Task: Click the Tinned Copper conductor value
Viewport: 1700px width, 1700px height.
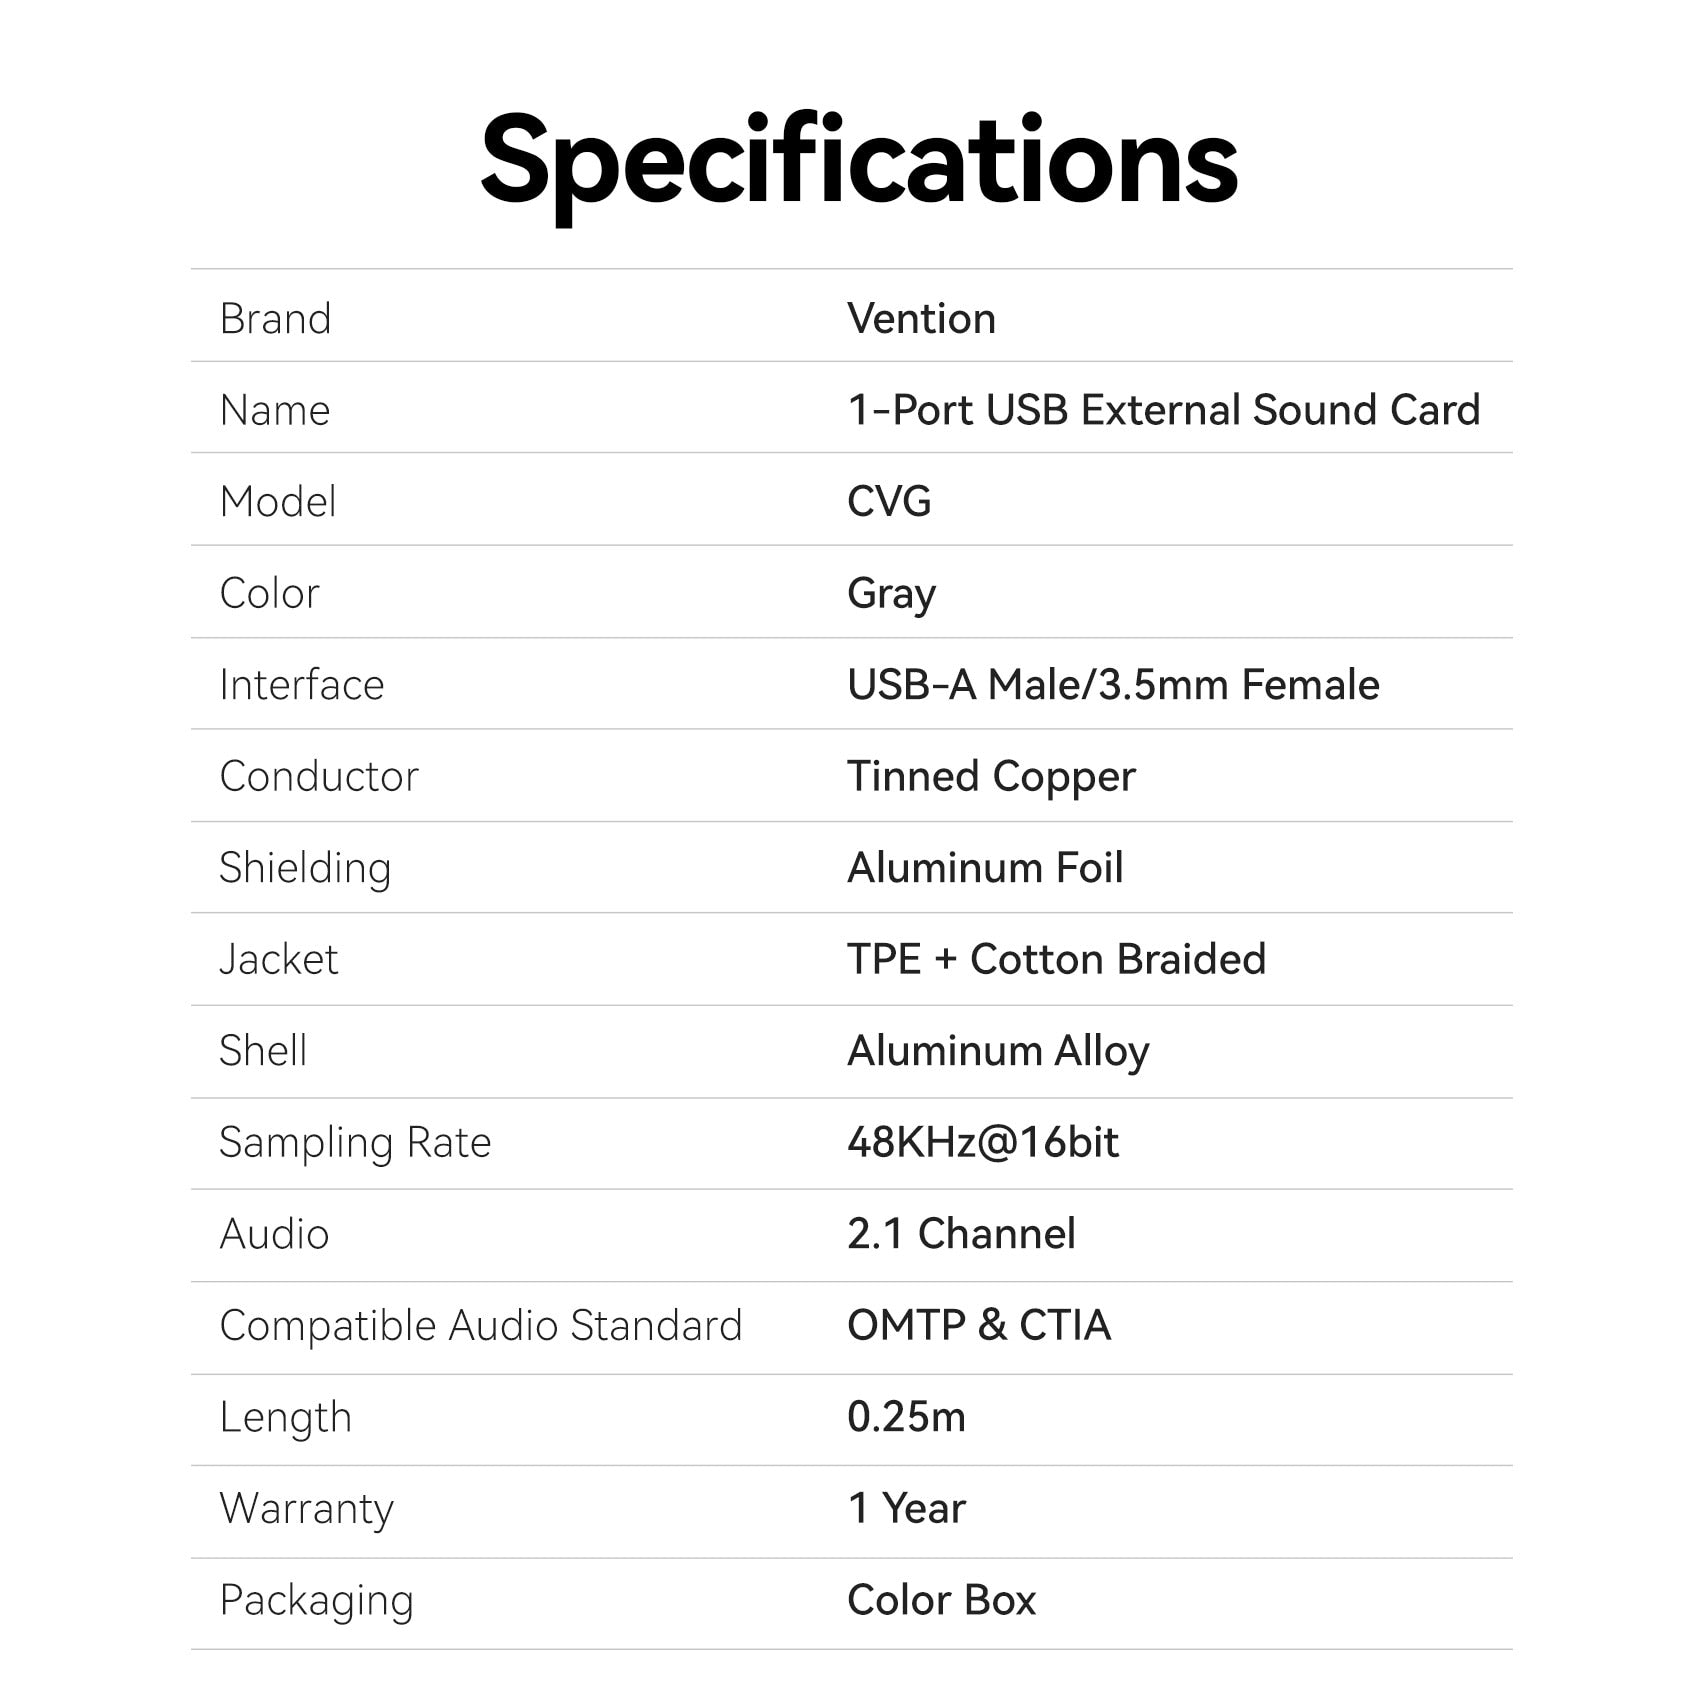Action: [991, 777]
